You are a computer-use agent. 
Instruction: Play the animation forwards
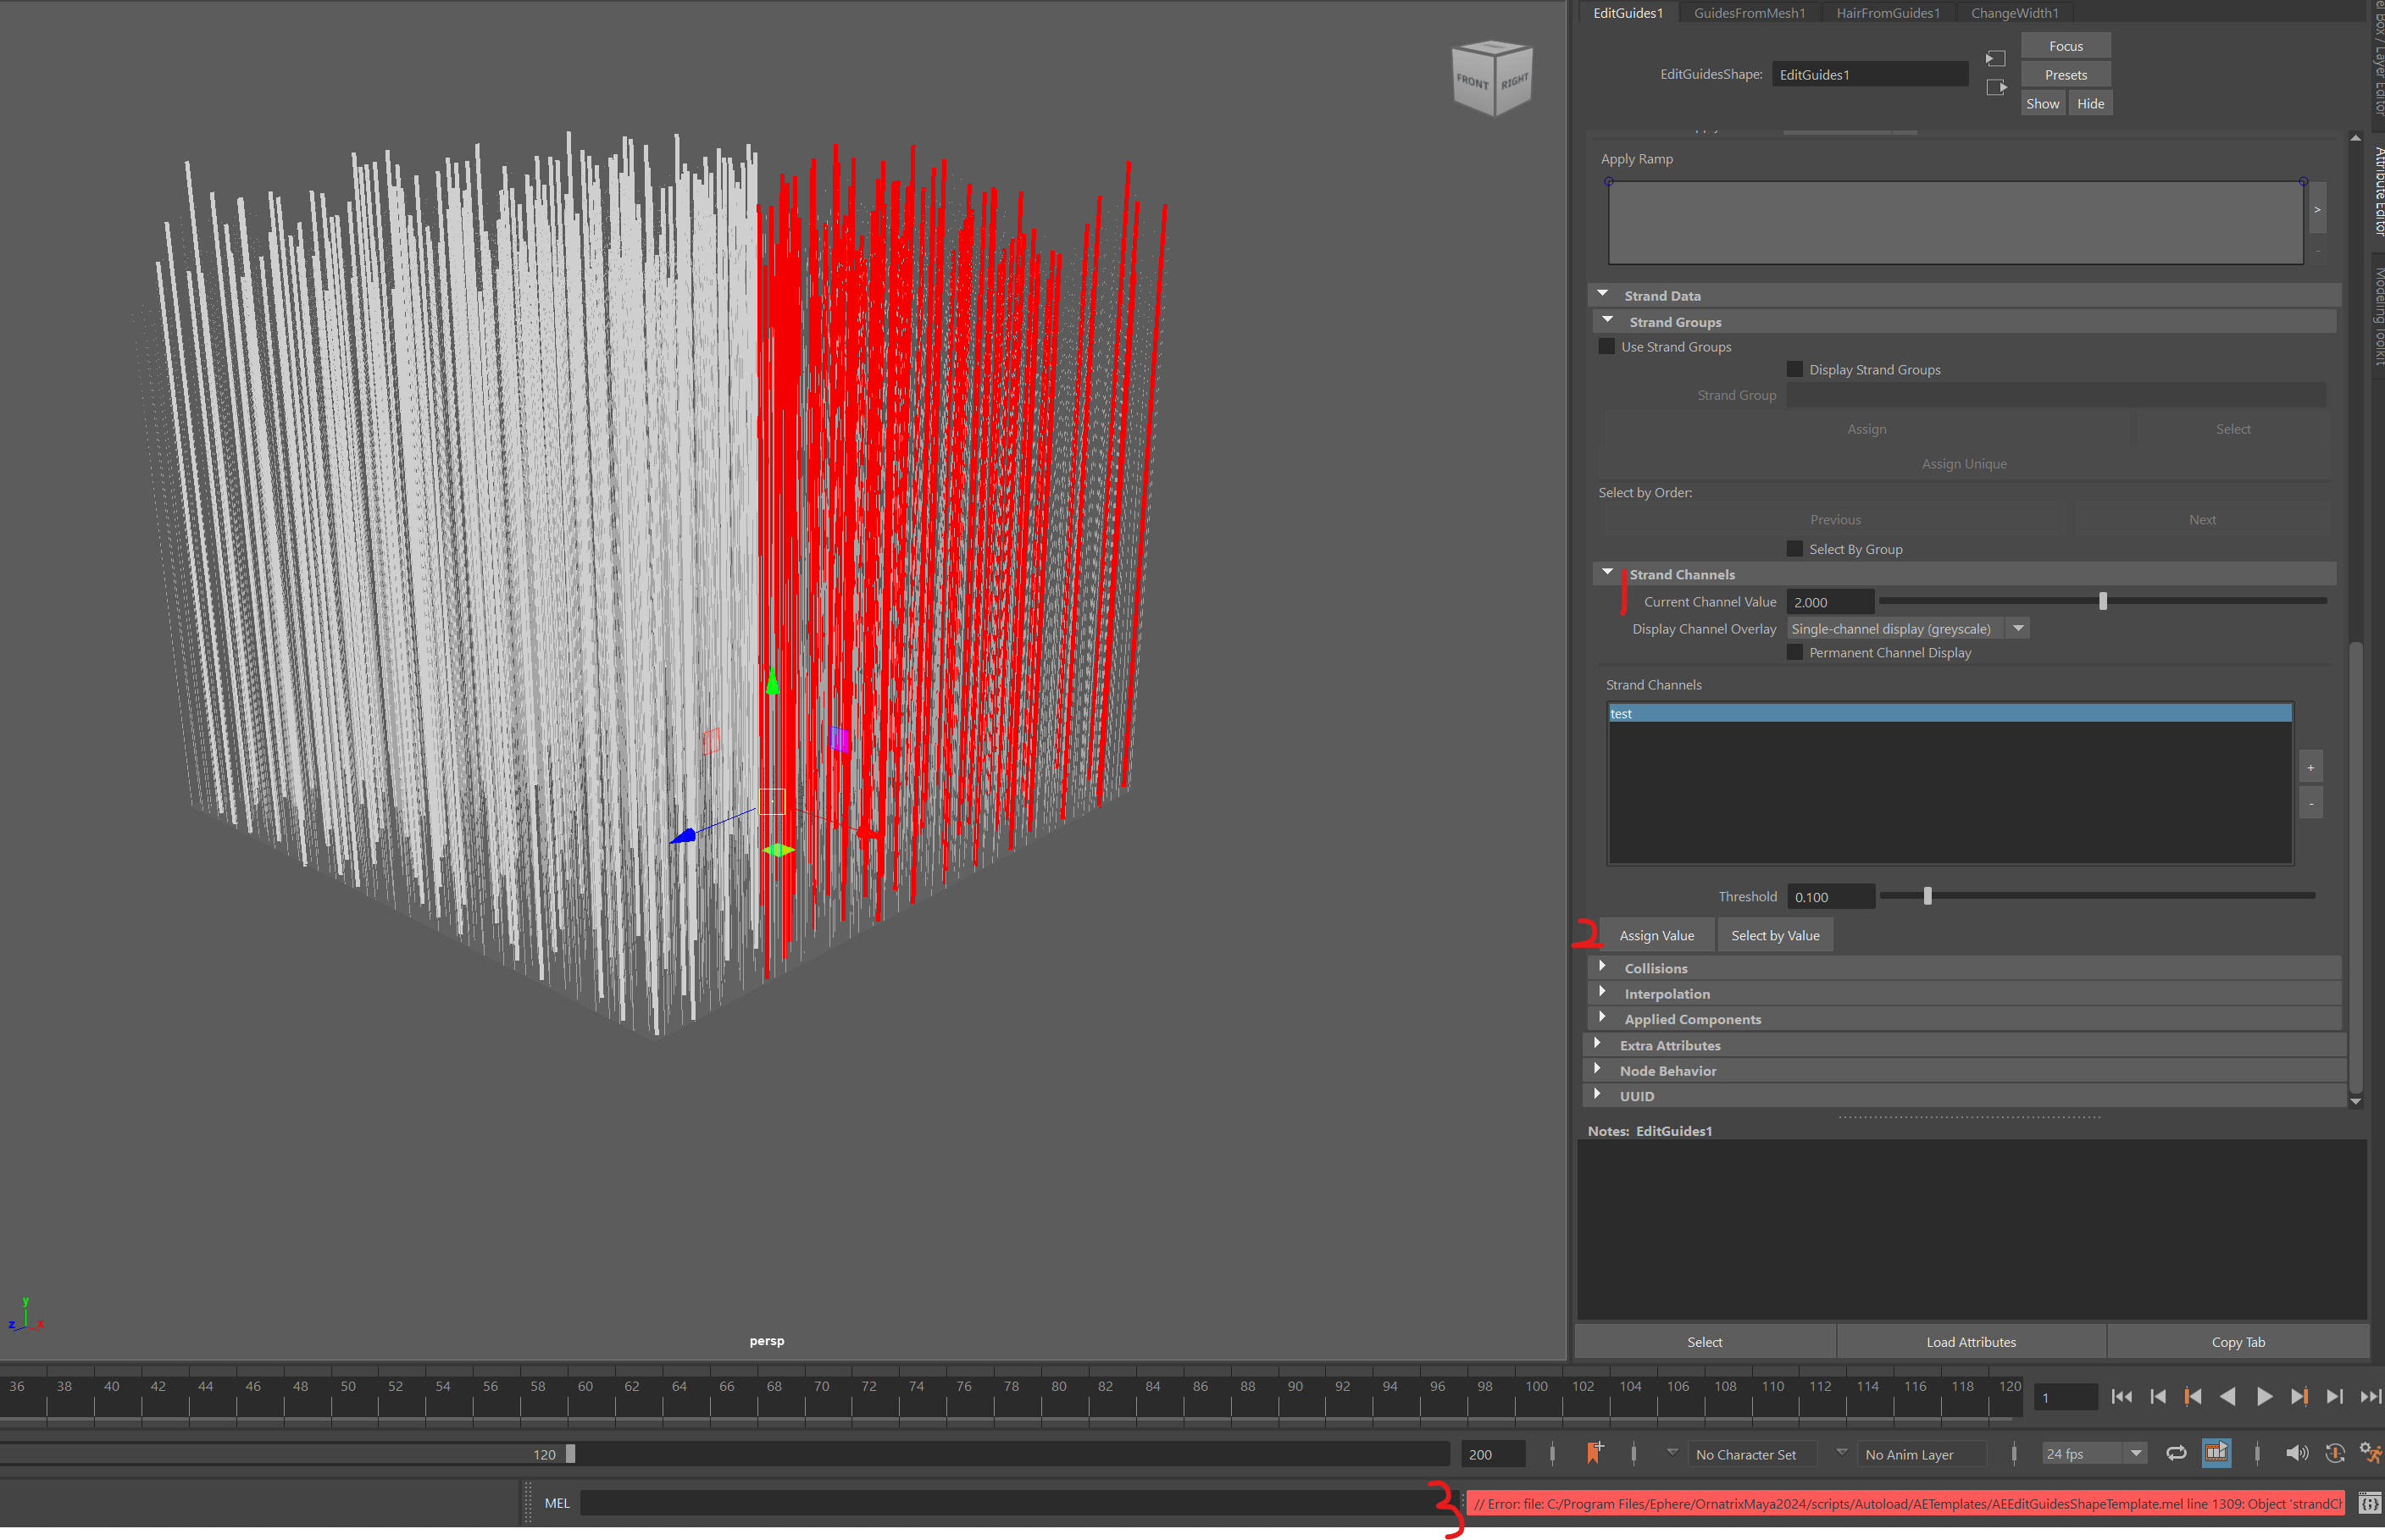point(2264,1397)
